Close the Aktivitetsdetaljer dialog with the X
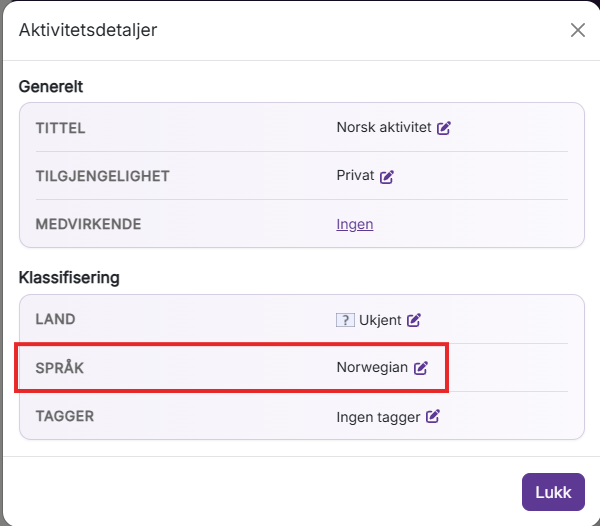Viewport: 600px width, 526px height. tap(577, 30)
